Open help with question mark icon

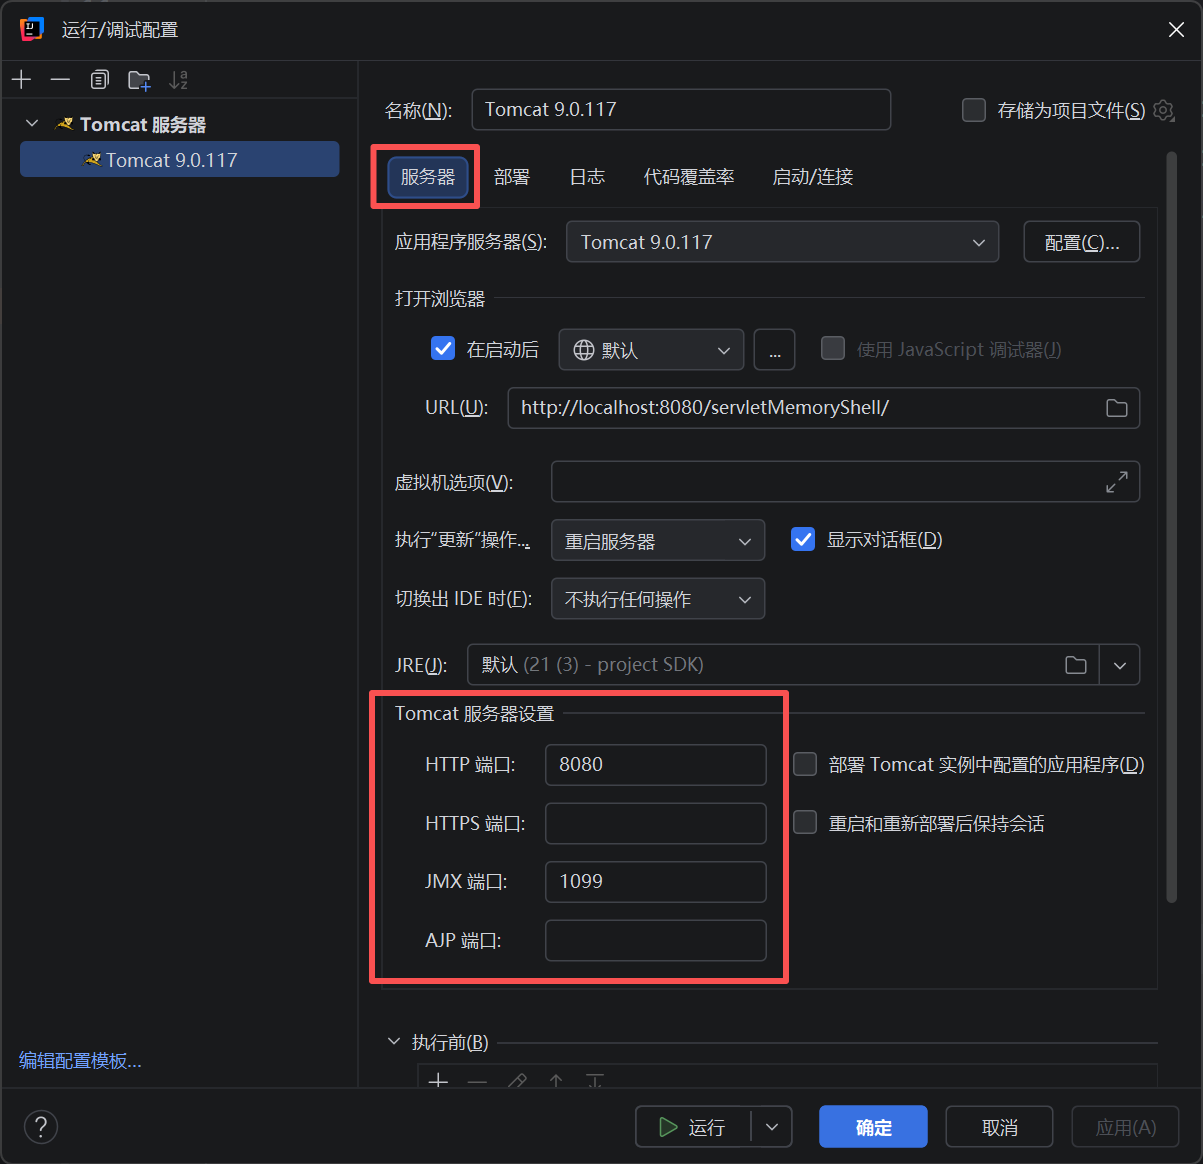41,1127
